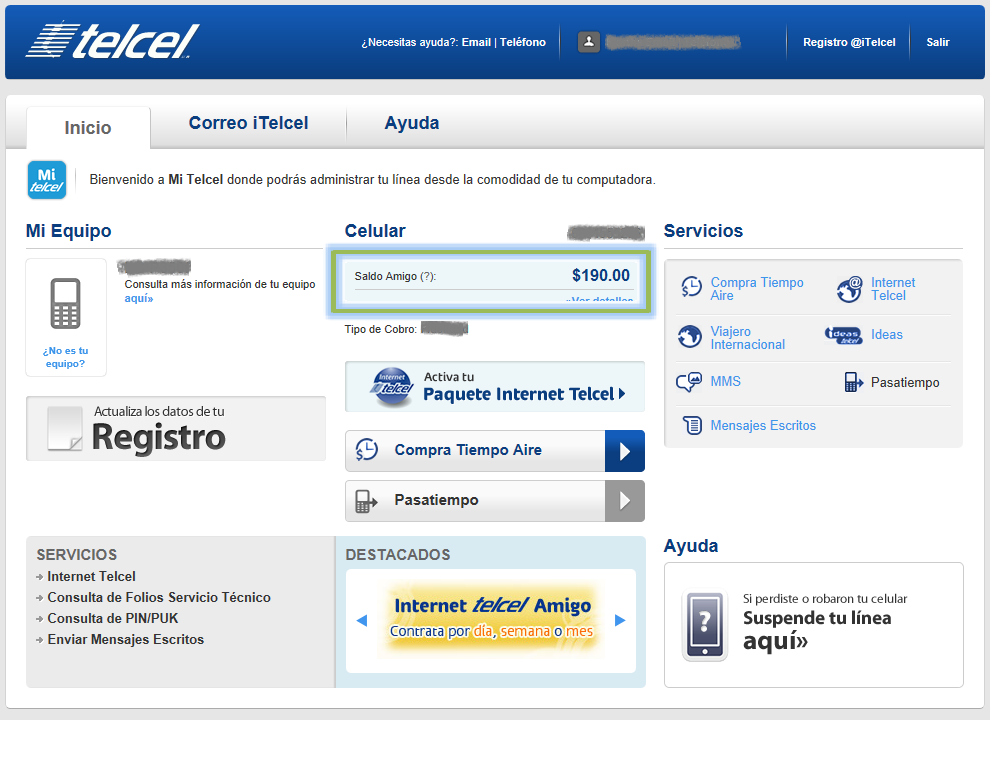Click the Tipo de Cobro label

coord(381,329)
